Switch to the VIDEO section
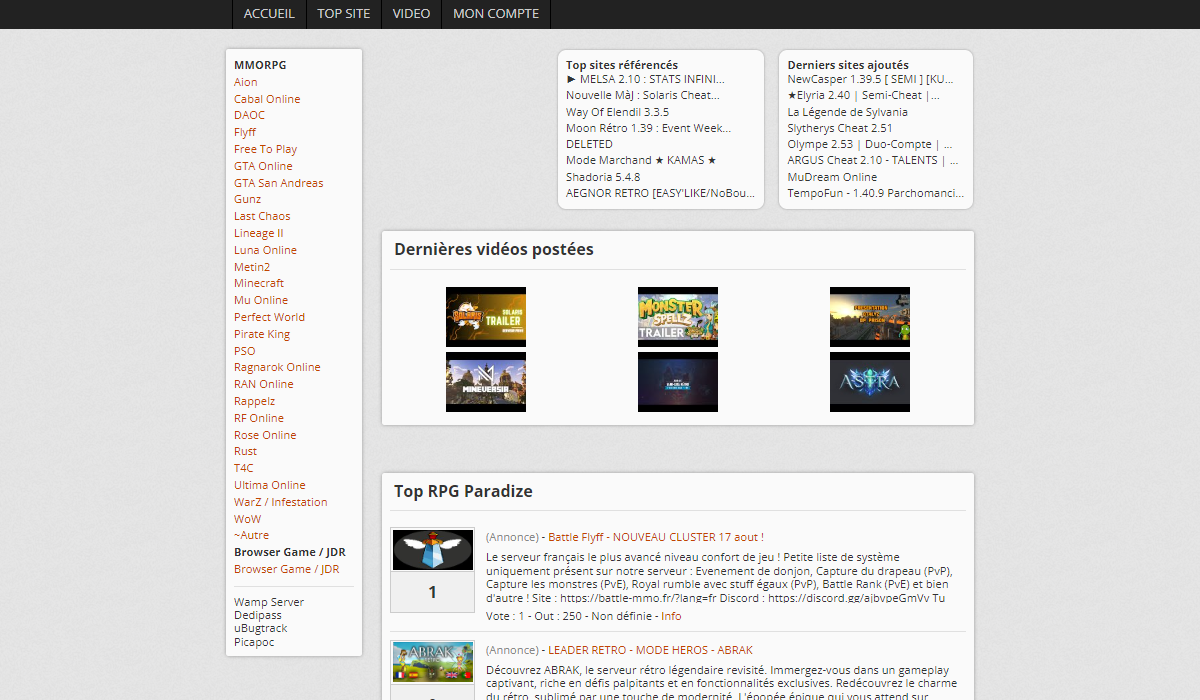This screenshot has width=1200, height=700. click(x=410, y=14)
